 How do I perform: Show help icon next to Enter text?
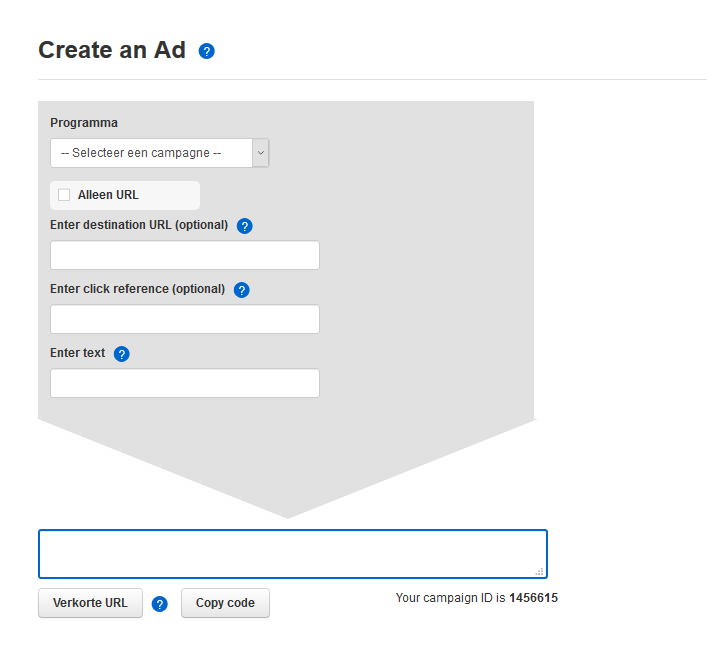pos(122,354)
